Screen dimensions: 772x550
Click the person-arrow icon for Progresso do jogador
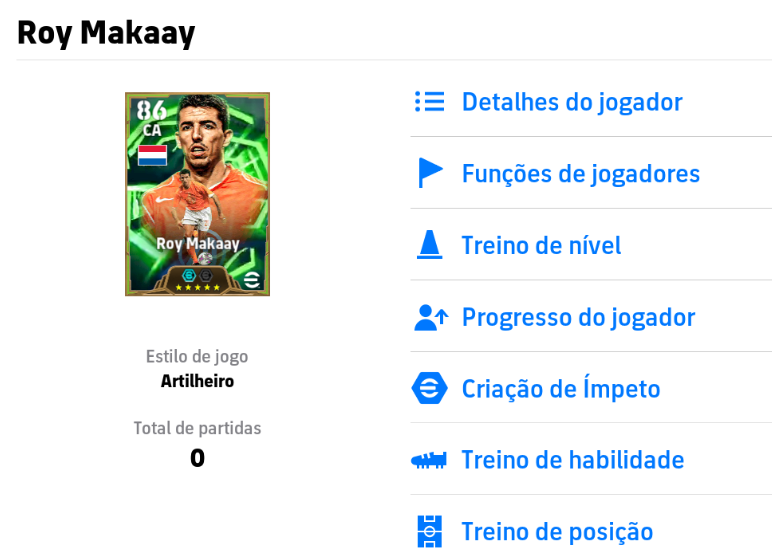coord(431,318)
